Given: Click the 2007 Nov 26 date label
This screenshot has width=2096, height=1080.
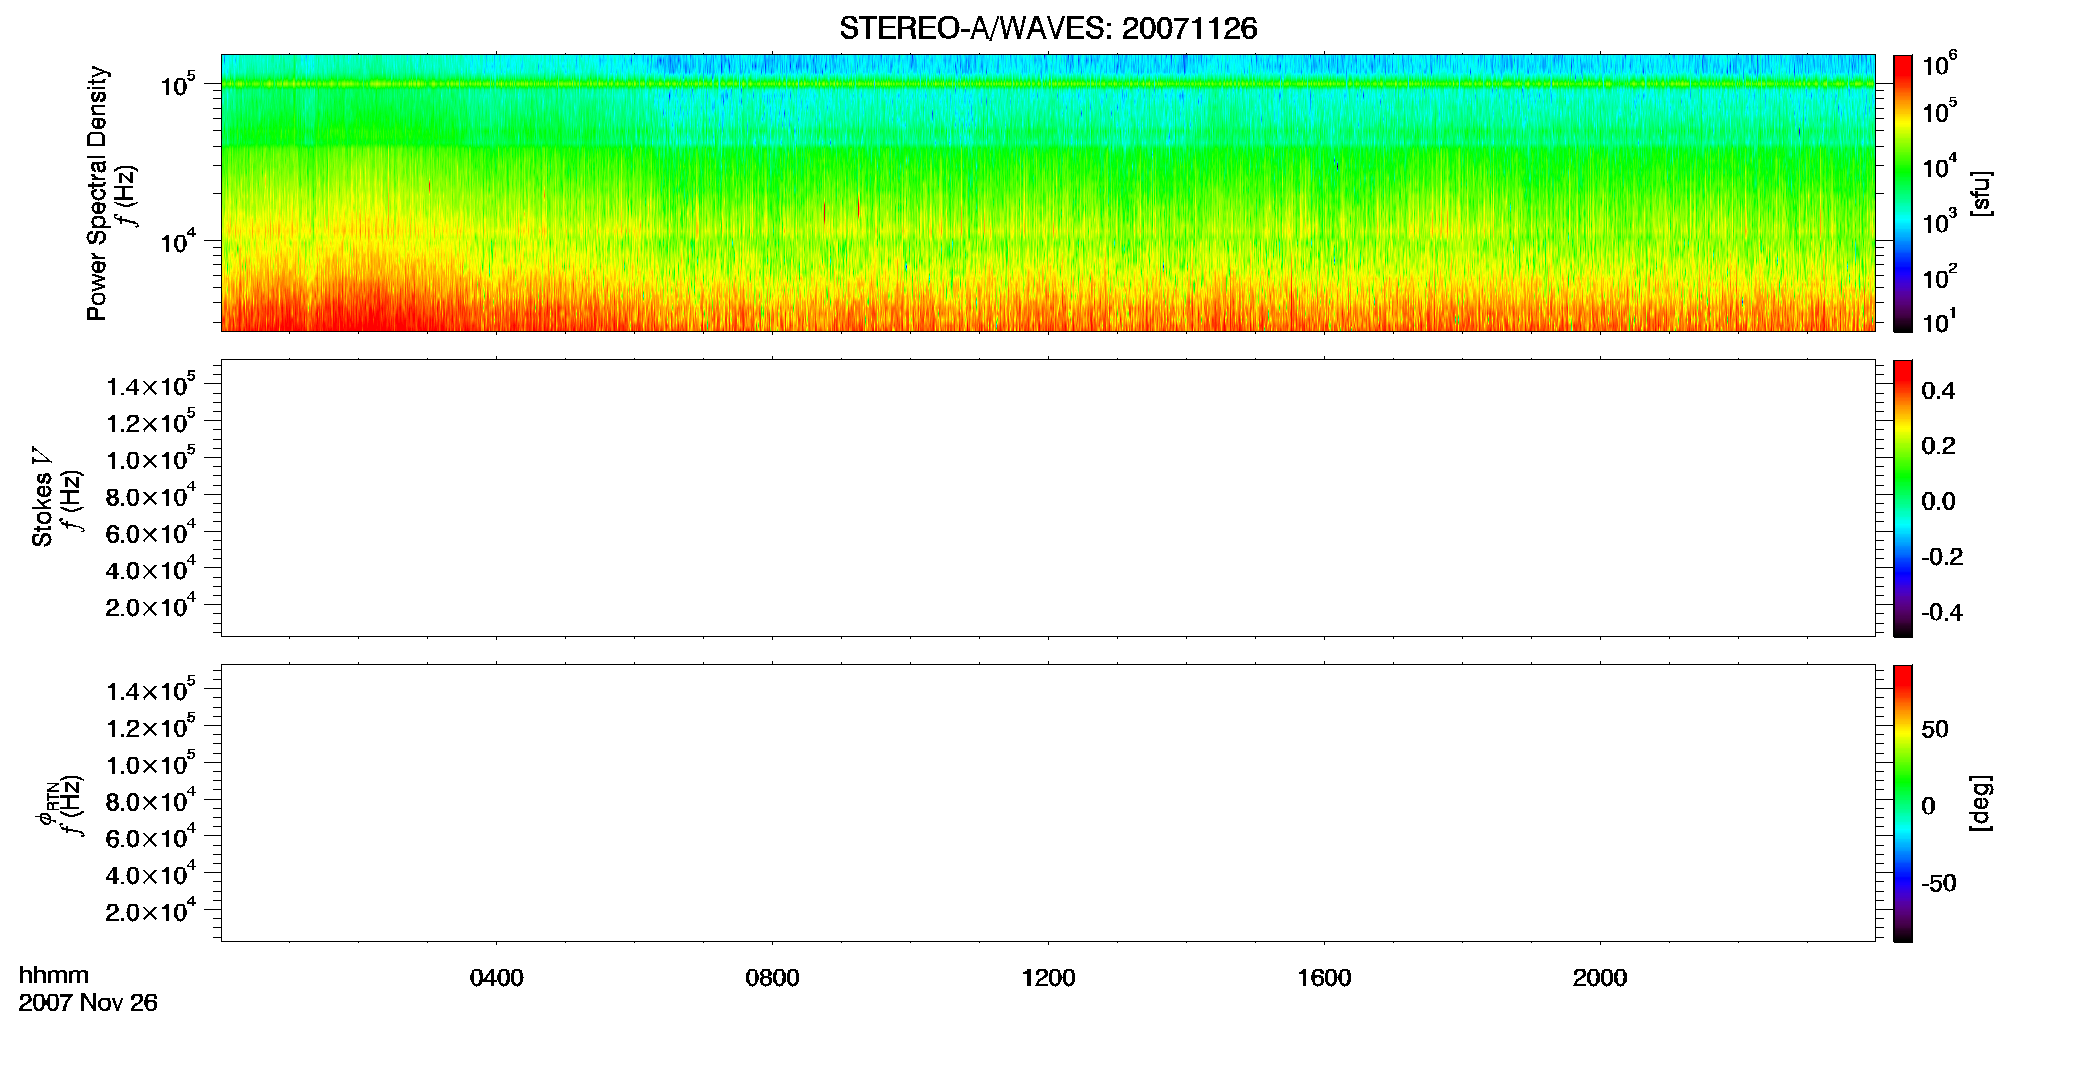Looking at the screenshot, I should 88,1003.
